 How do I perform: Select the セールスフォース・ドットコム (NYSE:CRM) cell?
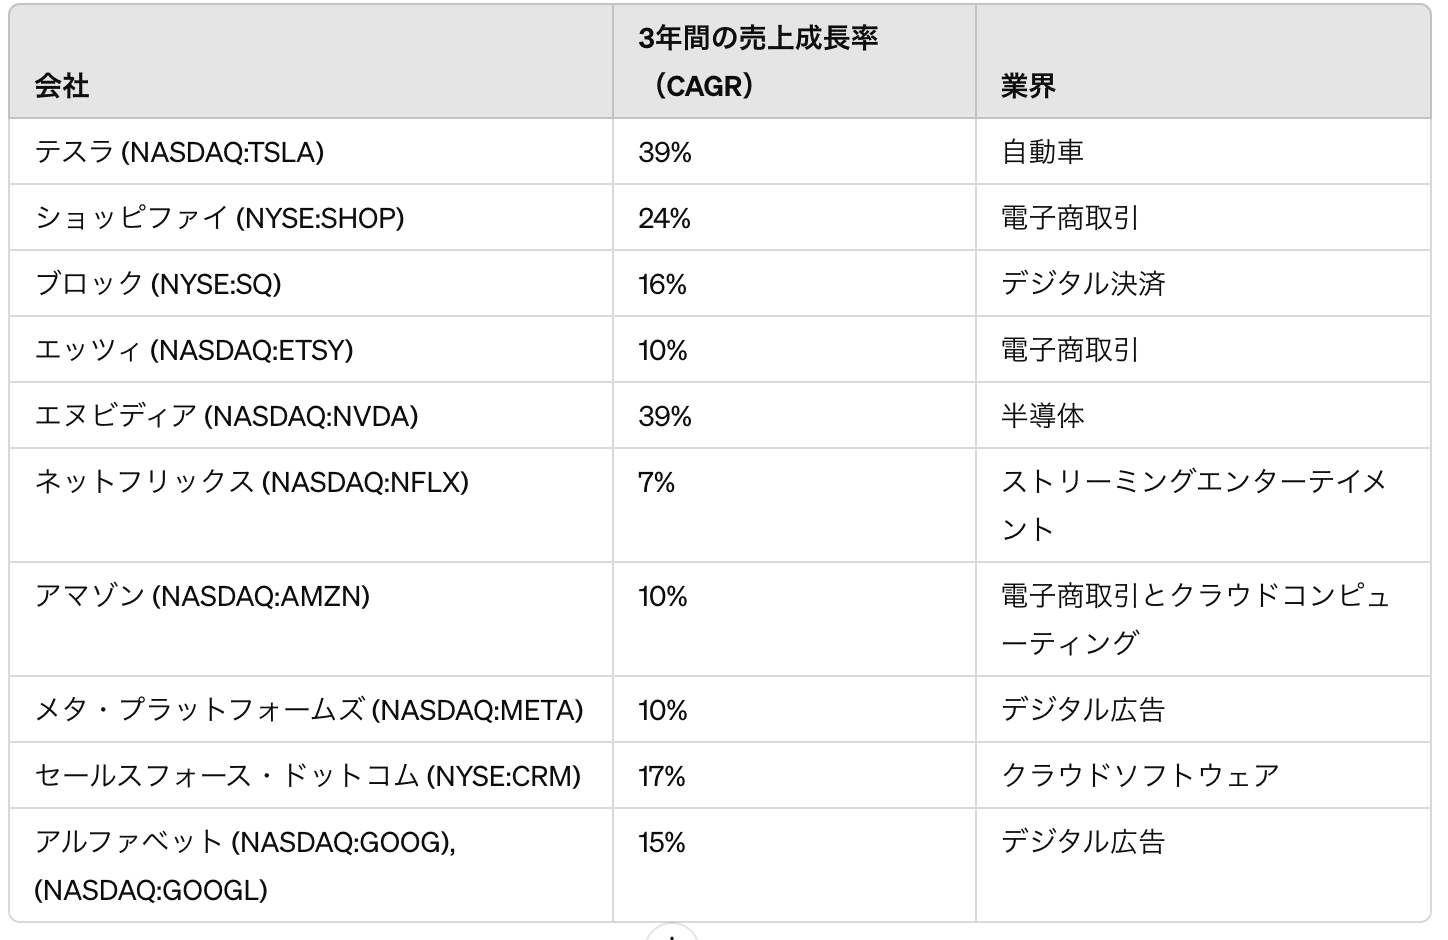[x=308, y=776]
